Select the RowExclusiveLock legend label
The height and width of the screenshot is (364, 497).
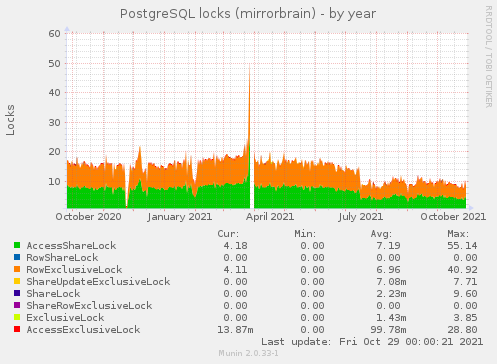pyautogui.click(x=74, y=270)
